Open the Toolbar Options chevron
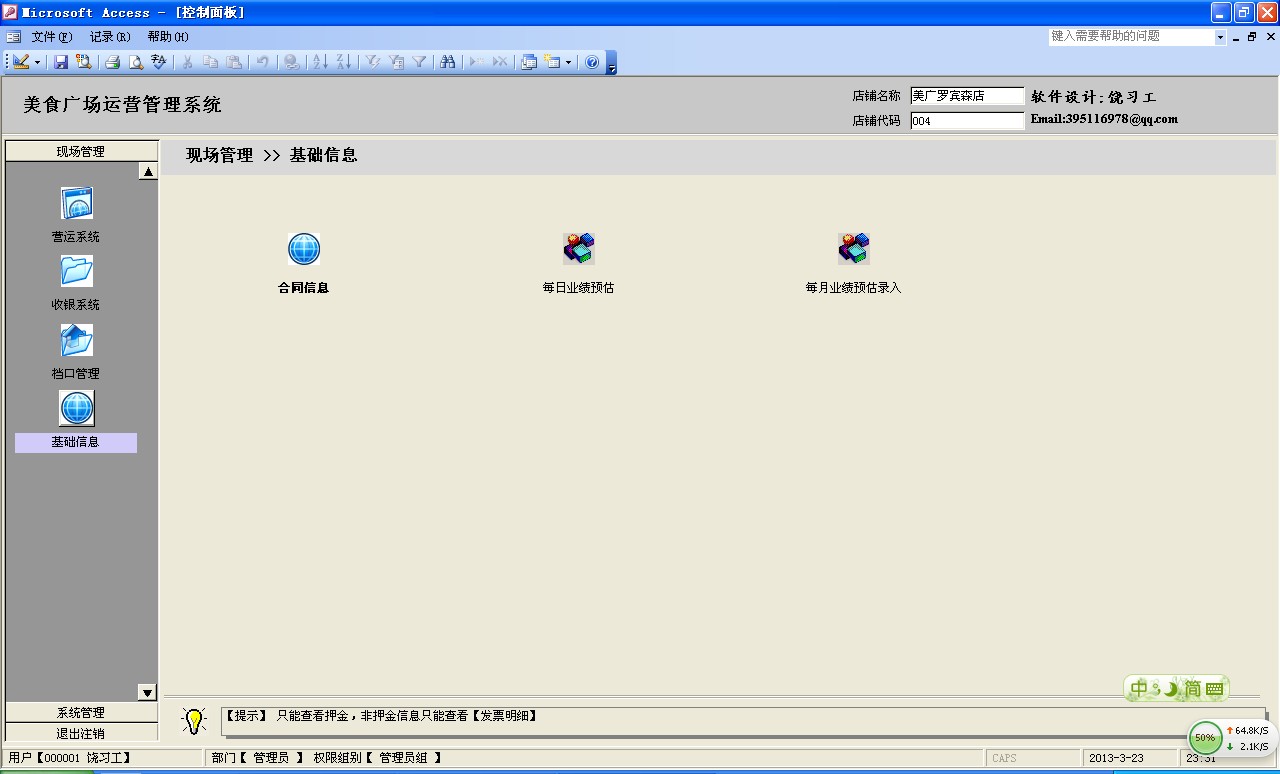The image size is (1280, 774). tap(612, 63)
